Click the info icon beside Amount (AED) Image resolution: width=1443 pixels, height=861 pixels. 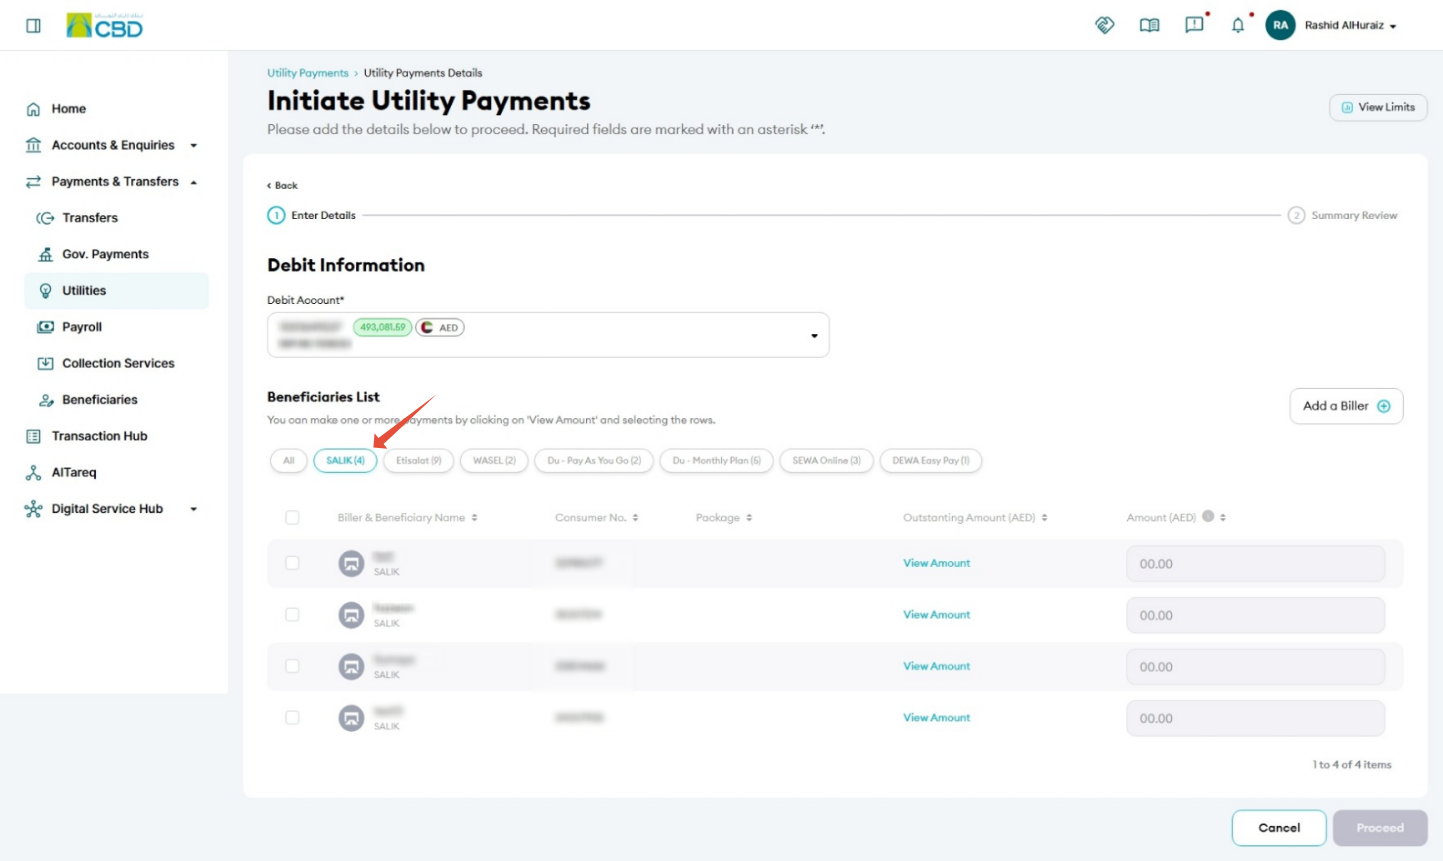(1208, 516)
